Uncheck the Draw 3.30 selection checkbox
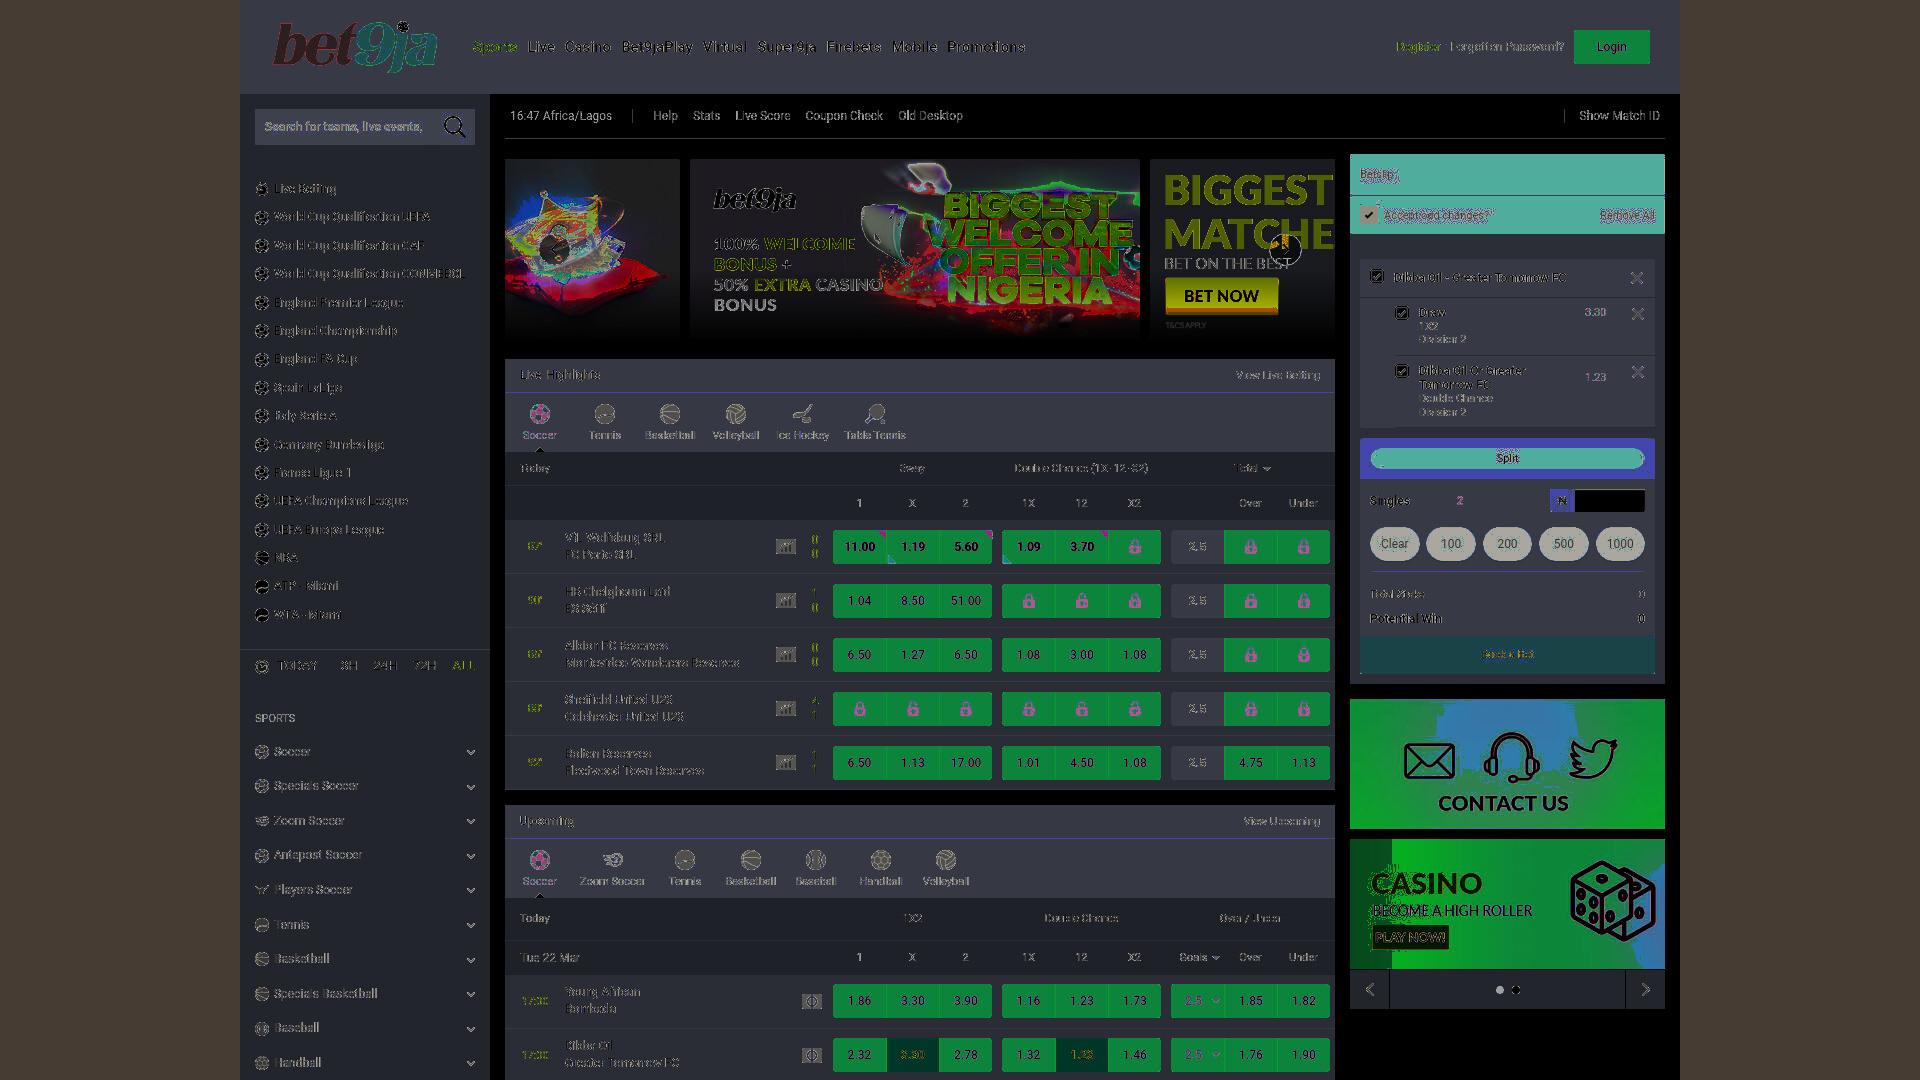Image resolution: width=1920 pixels, height=1080 pixels. (1402, 313)
